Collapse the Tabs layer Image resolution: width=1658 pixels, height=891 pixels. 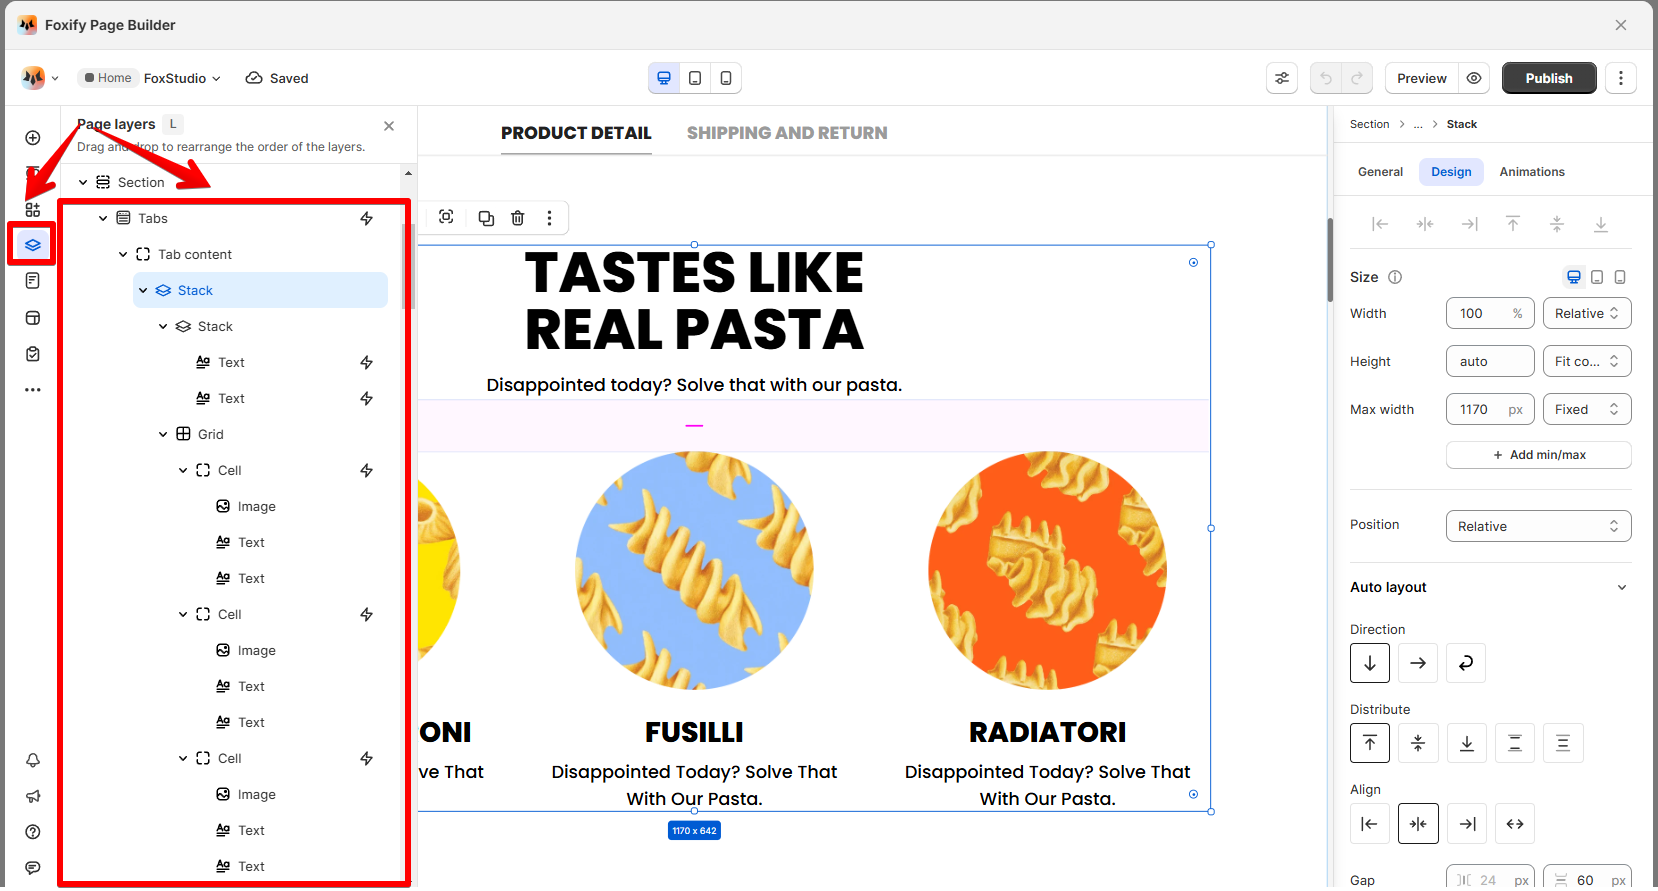(x=103, y=218)
